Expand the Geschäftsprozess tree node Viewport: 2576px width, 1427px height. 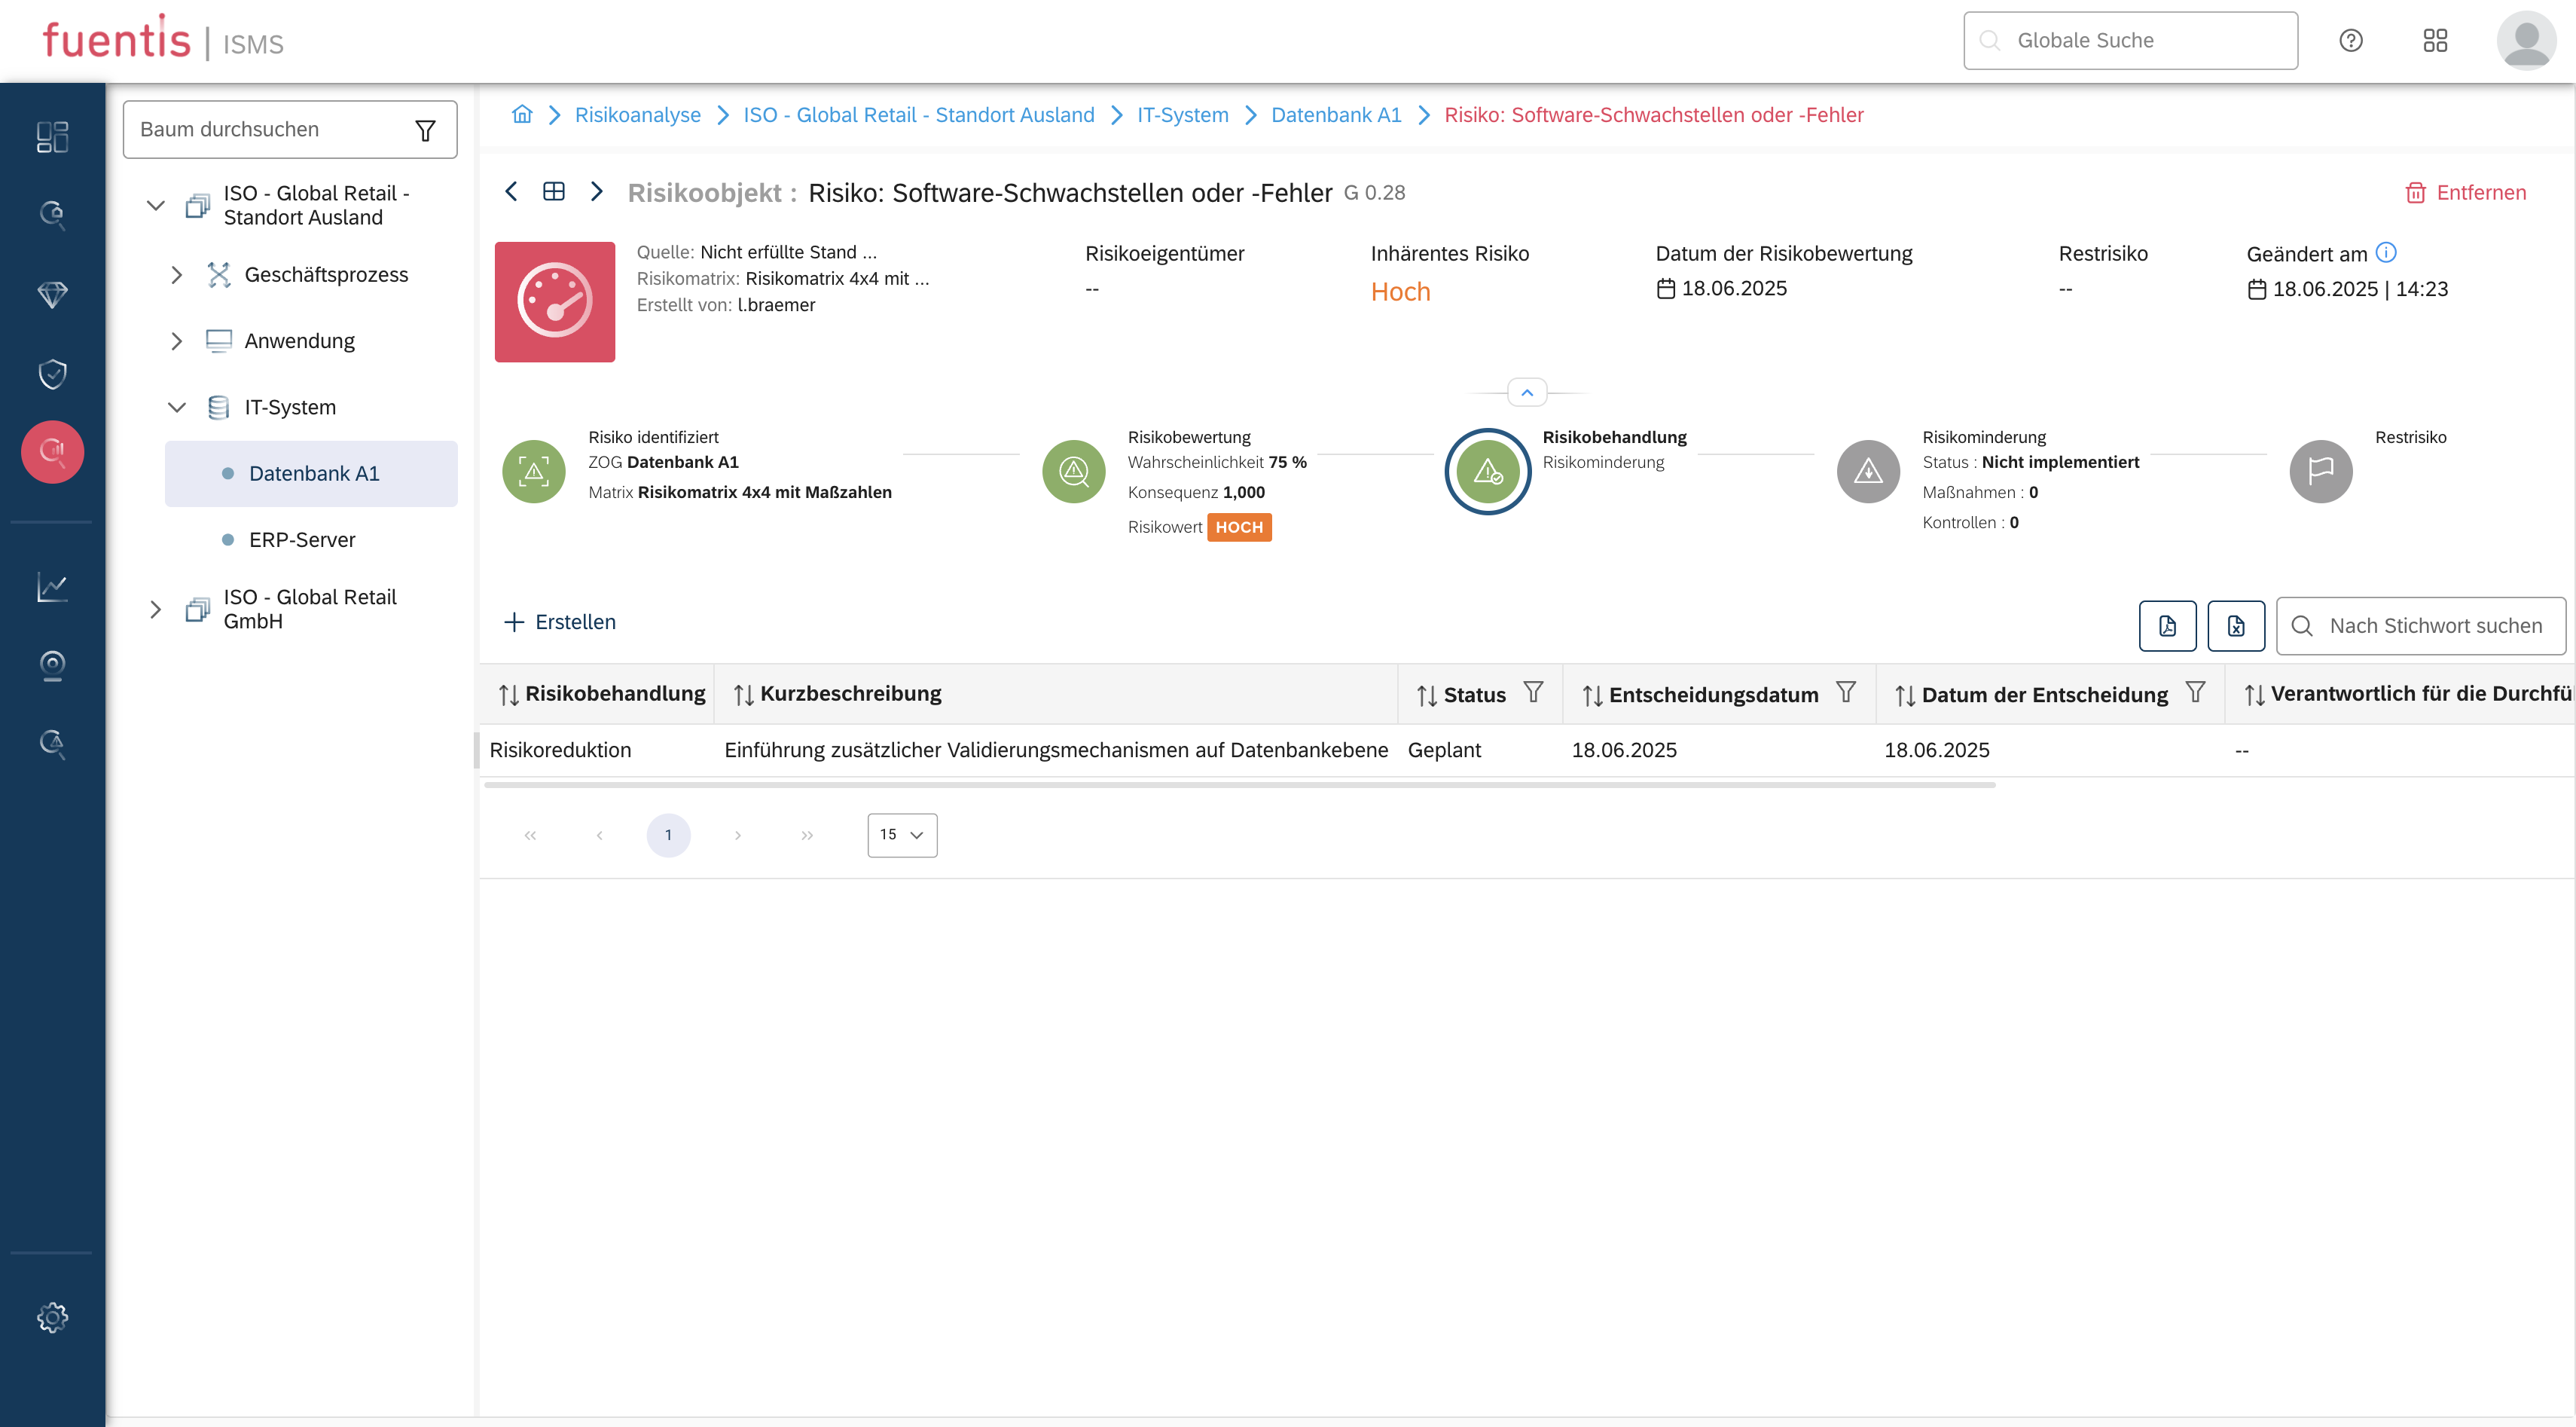(177, 275)
